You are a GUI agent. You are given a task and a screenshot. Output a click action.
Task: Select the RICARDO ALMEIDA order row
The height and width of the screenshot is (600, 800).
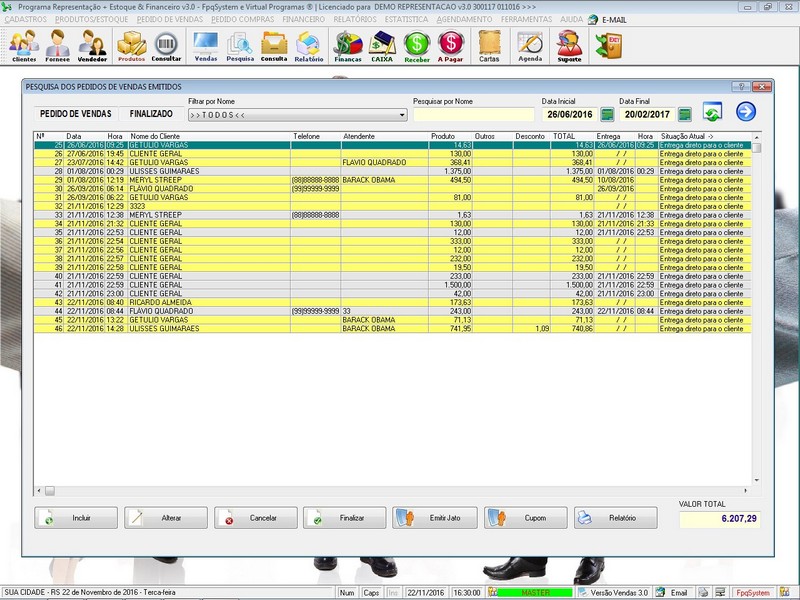coord(160,302)
